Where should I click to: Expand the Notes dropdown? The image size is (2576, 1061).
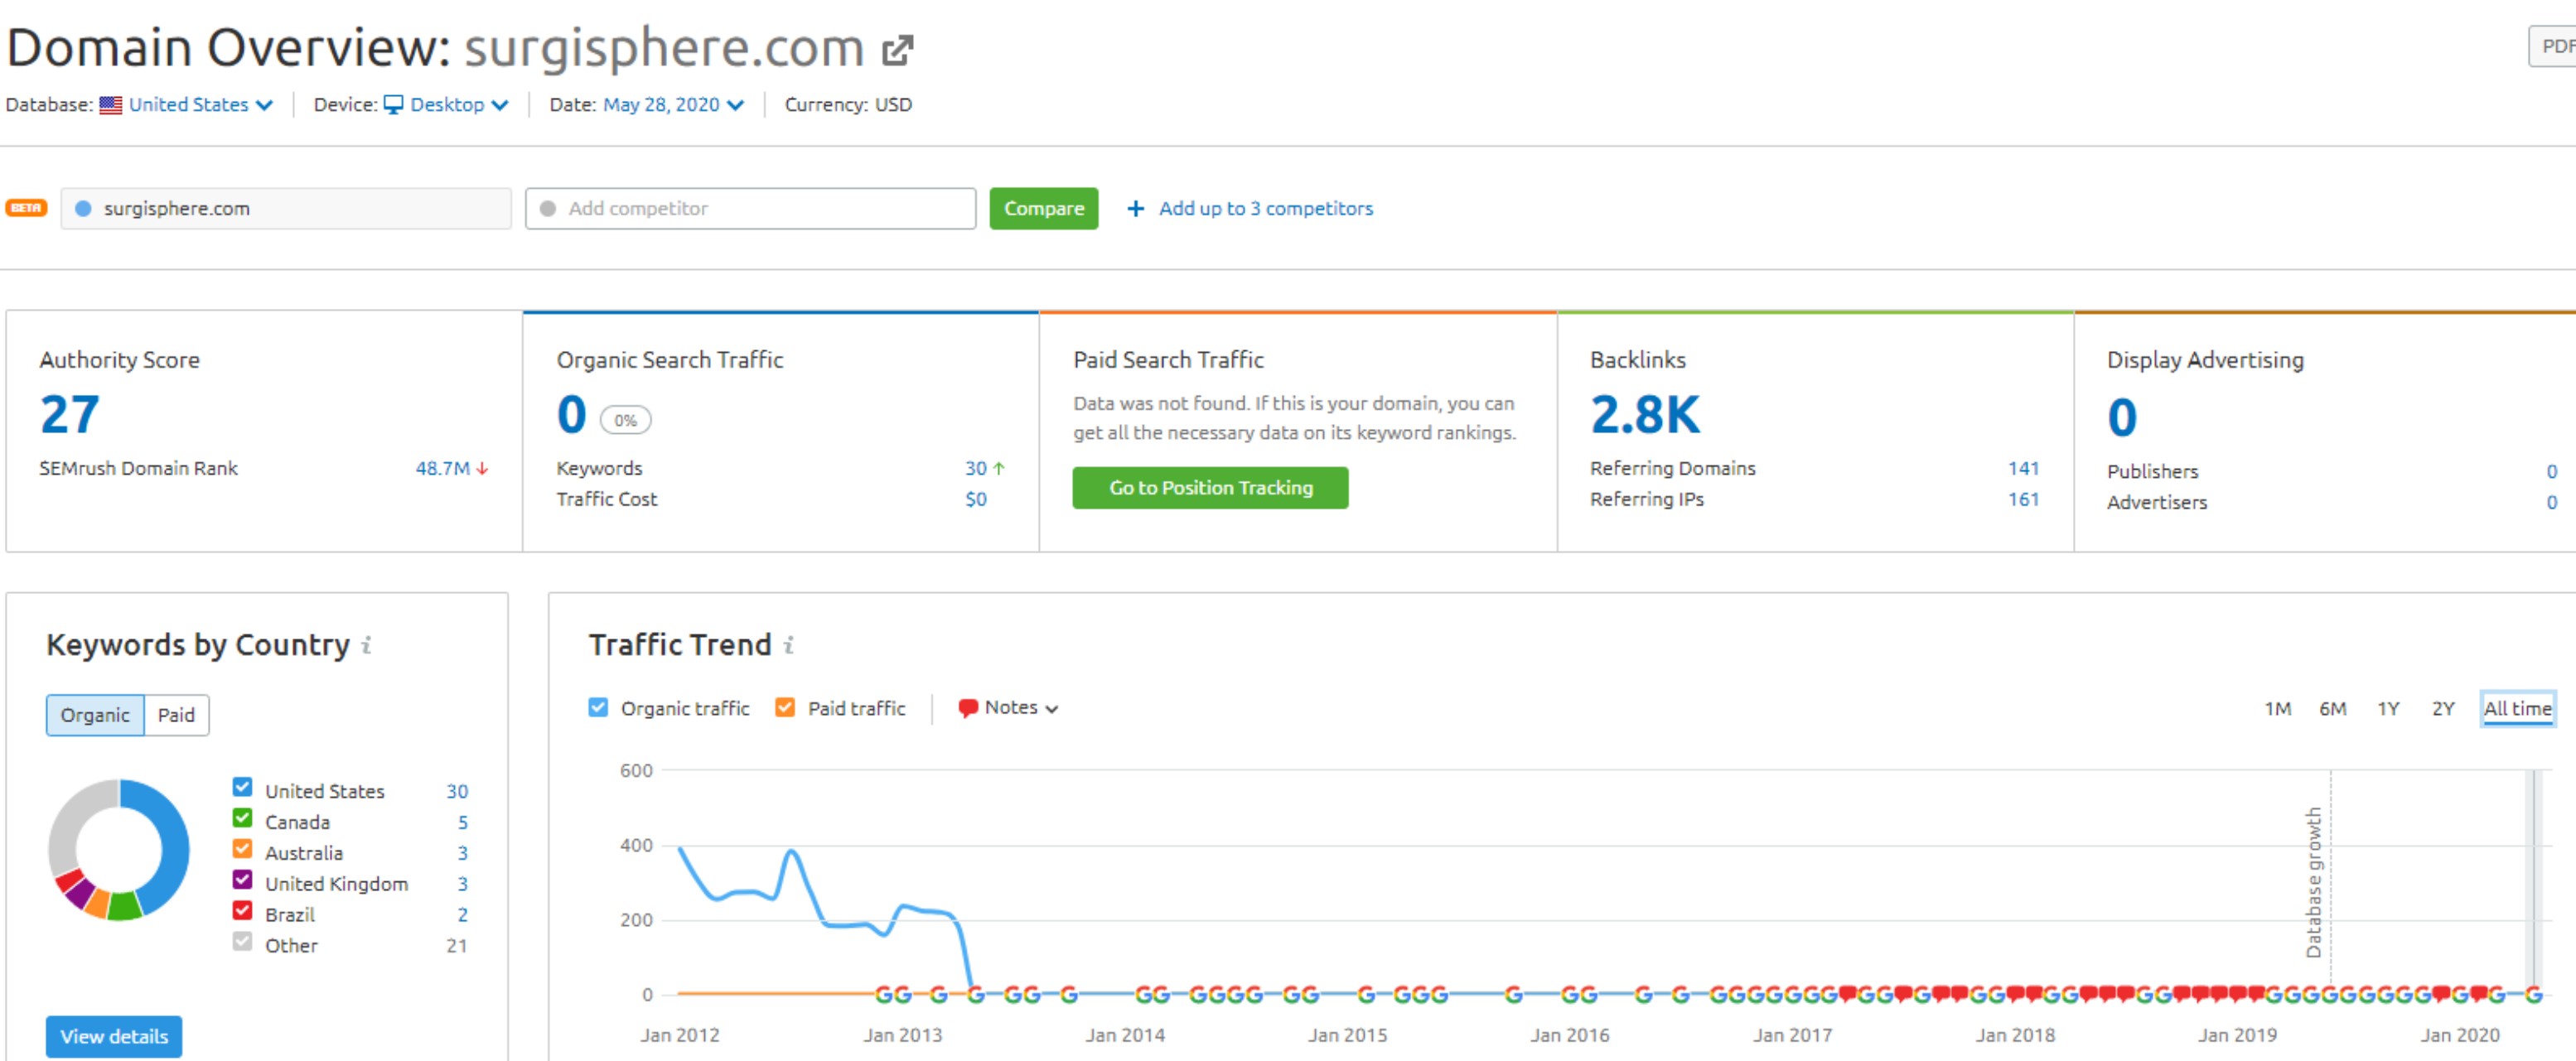click(x=1008, y=708)
